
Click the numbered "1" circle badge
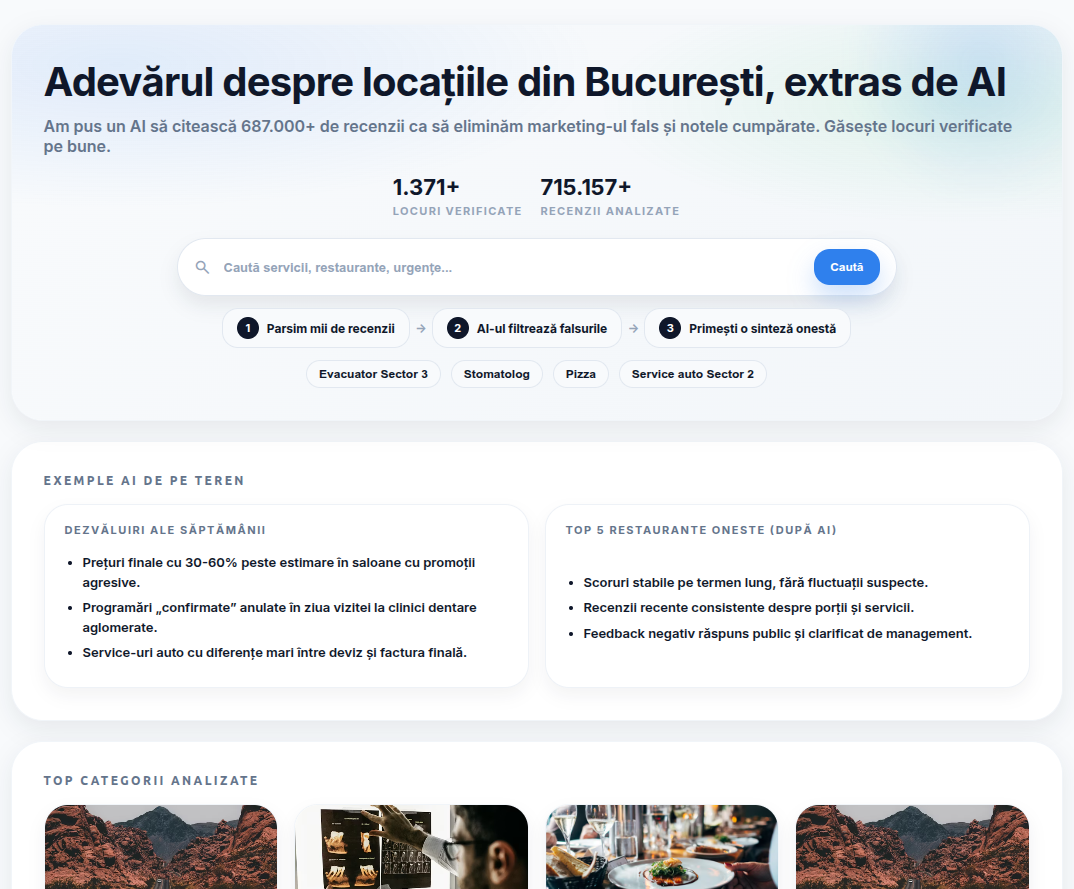pos(247,327)
